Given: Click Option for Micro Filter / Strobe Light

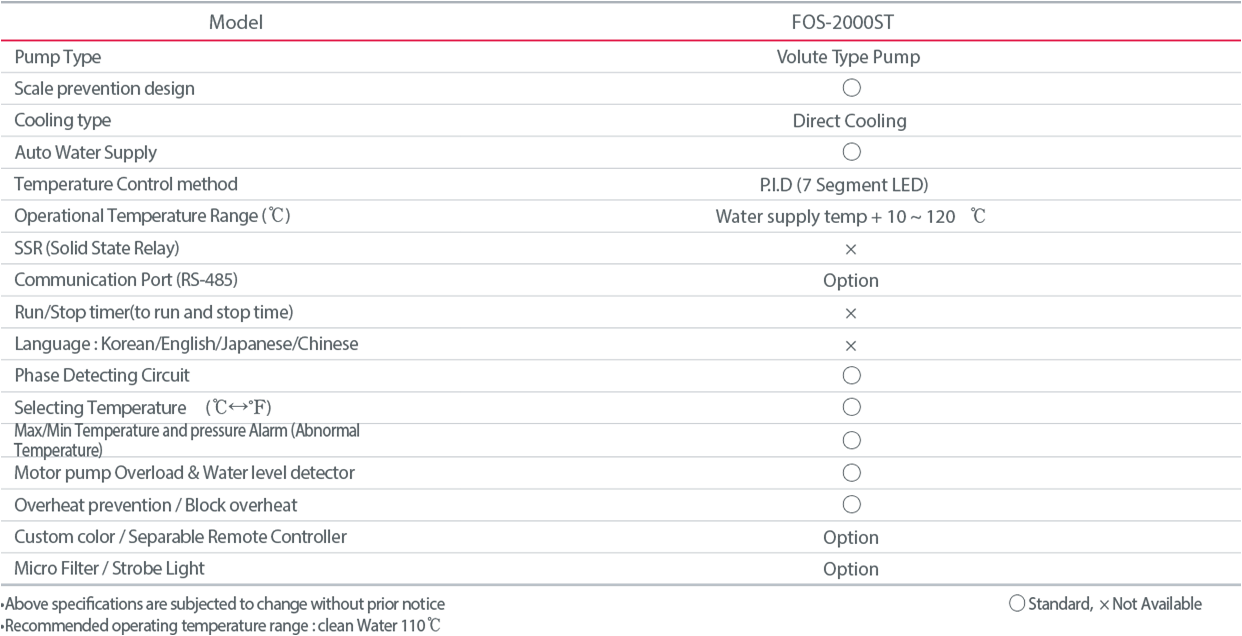Looking at the screenshot, I should (x=851, y=569).
